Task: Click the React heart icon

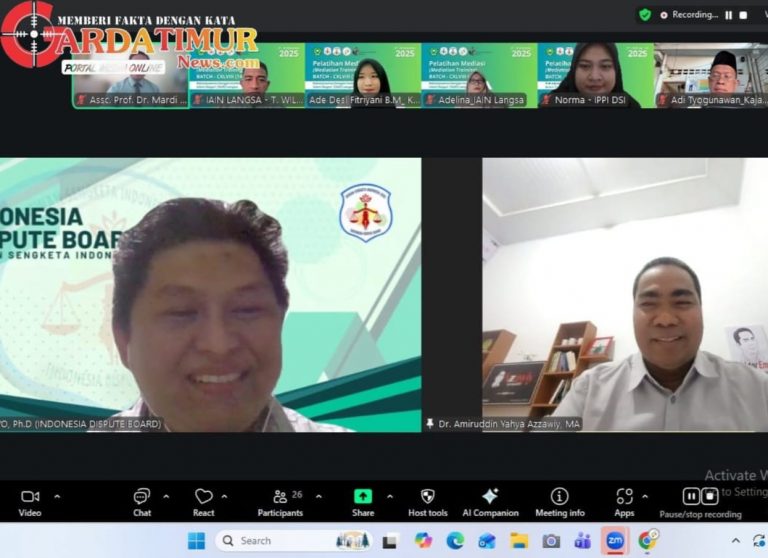Action: pyautogui.click(x=204, y=497)
